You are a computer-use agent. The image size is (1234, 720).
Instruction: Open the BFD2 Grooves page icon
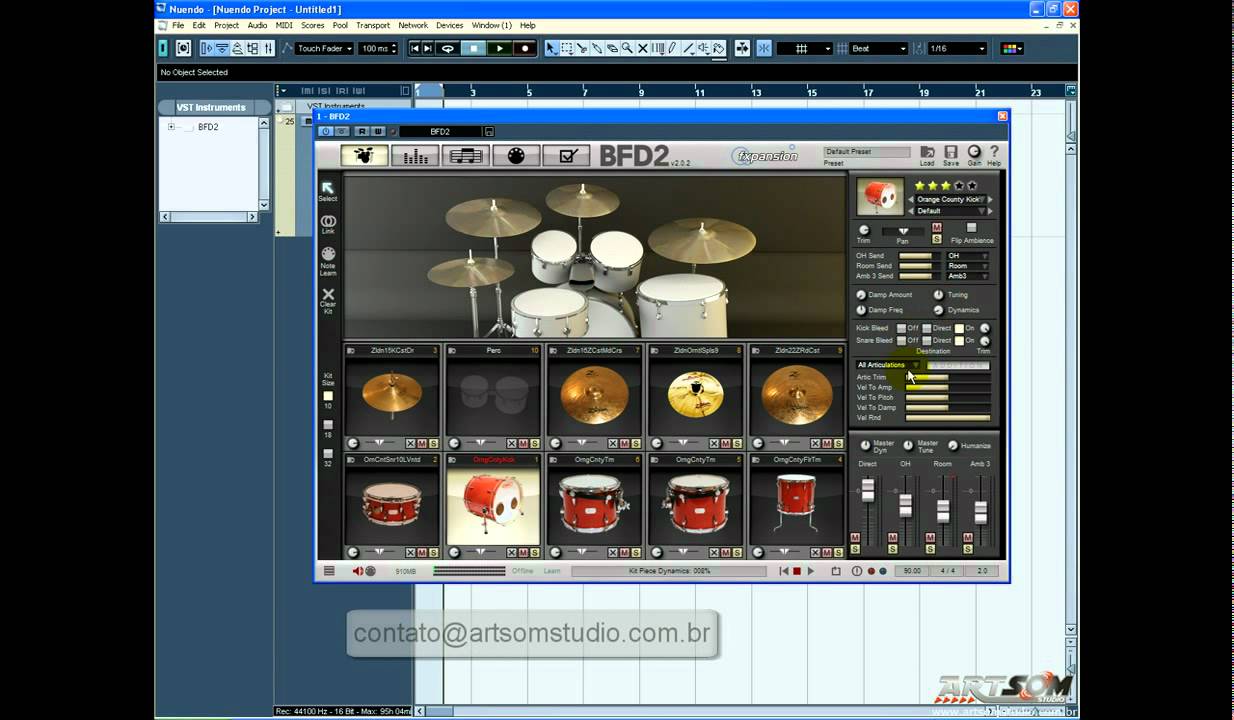coord(465,155)
